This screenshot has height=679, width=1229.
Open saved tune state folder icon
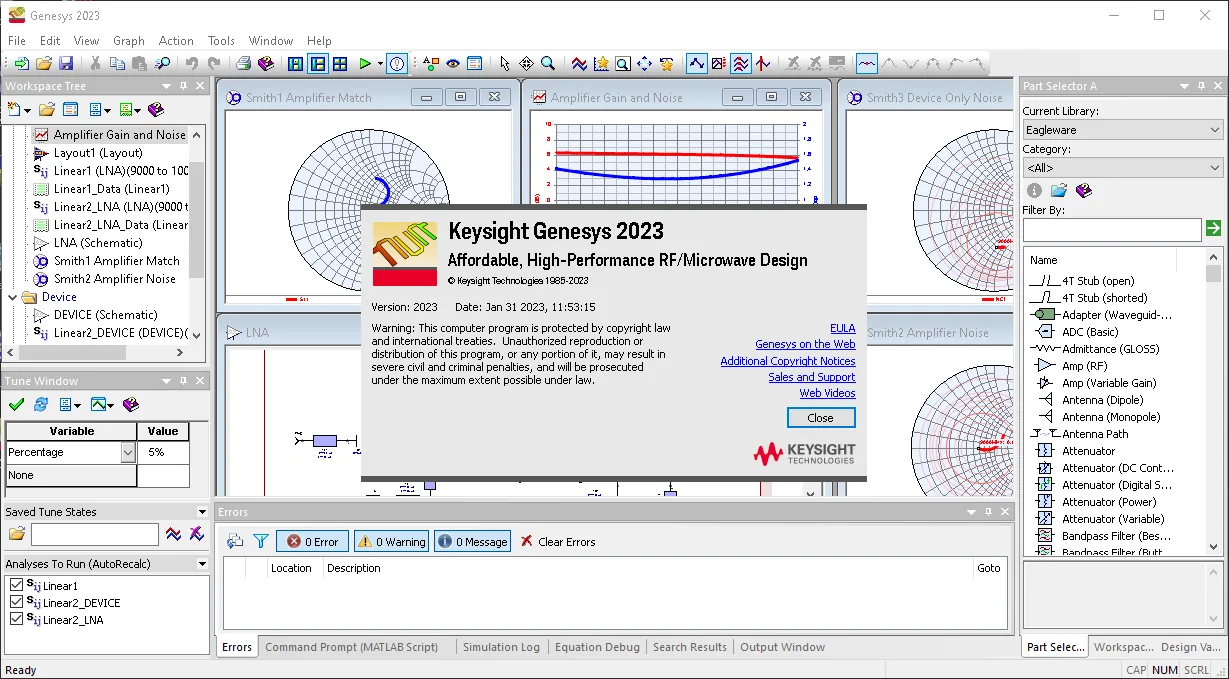(16, 534)
